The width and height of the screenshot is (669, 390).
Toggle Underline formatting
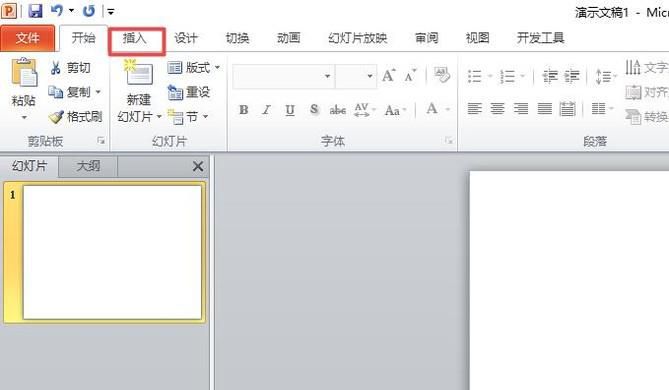290,110
